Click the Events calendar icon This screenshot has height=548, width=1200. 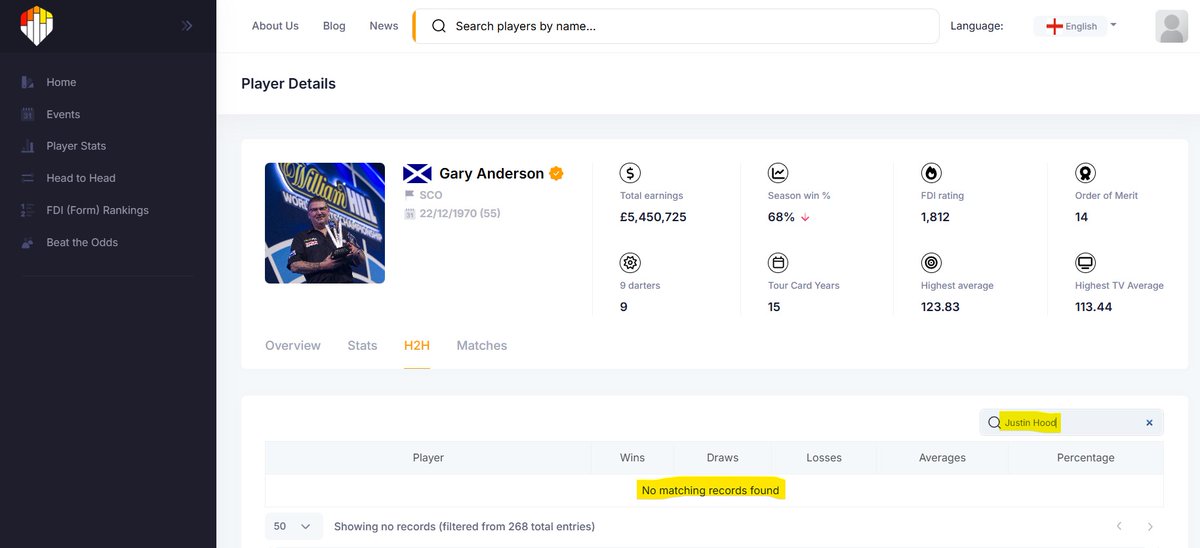point(28,114)
